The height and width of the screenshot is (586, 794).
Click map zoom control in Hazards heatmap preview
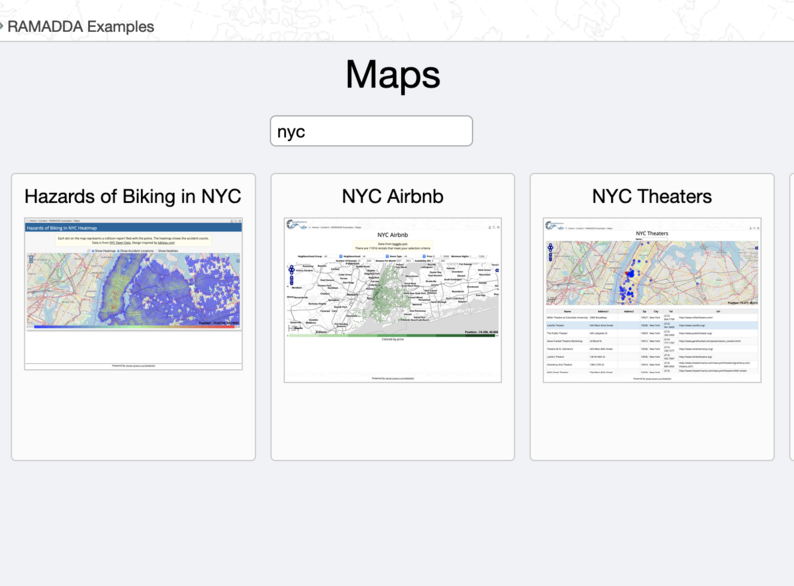click(x=31, y=259)
